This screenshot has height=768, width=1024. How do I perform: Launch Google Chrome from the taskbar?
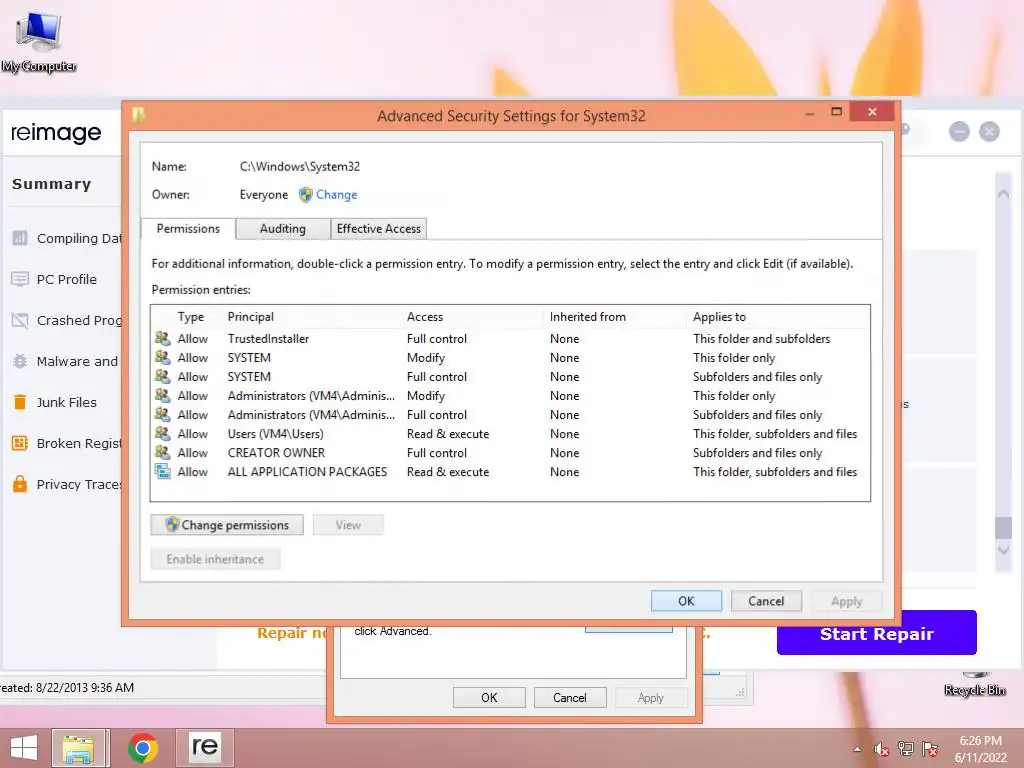pos(143,748)
